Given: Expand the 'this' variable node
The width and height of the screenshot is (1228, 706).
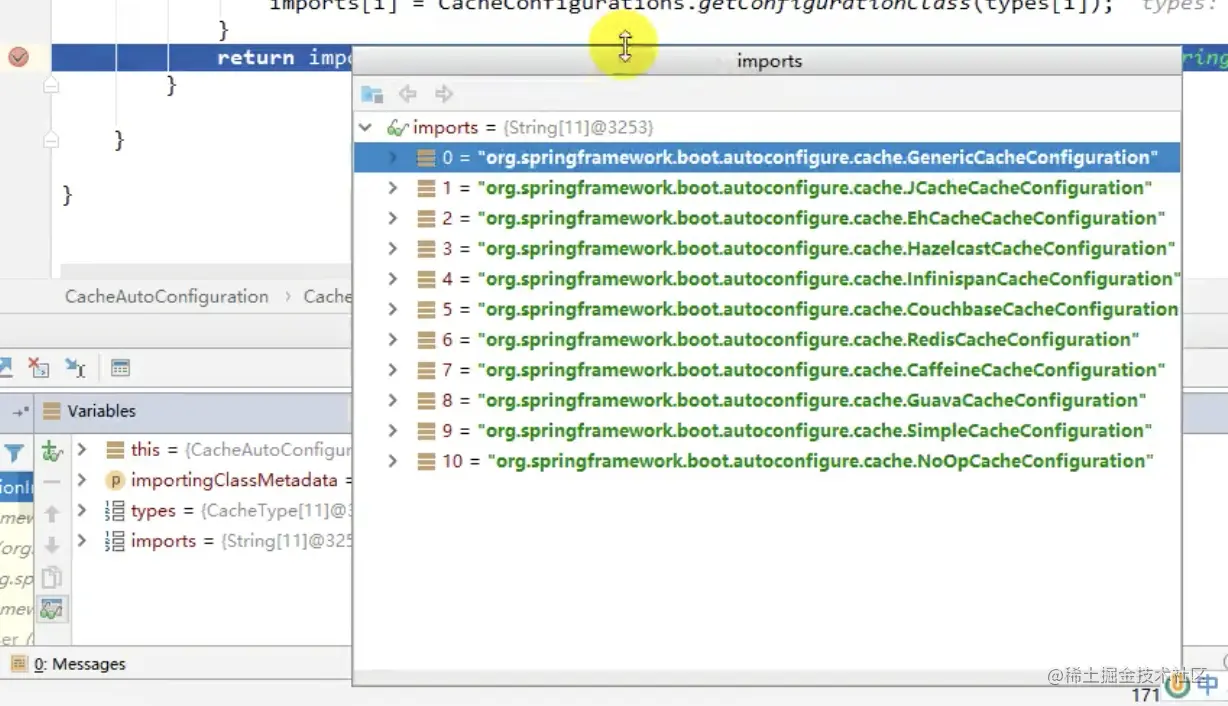Looking at the screenshot, I should coord(83,450).
